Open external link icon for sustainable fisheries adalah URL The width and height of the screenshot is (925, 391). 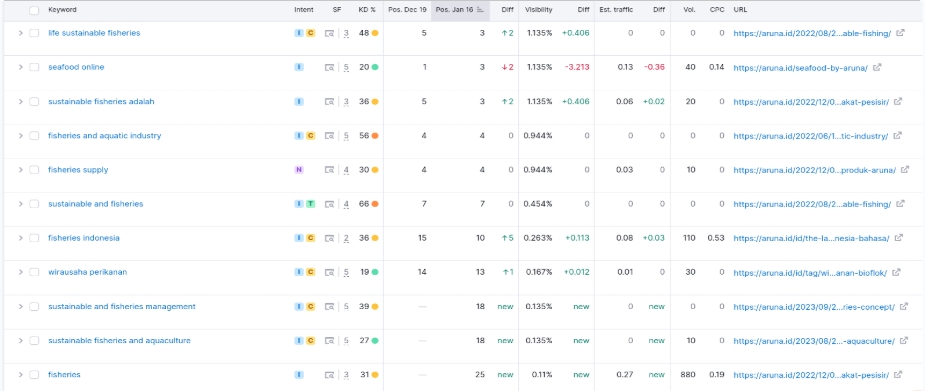pos(898,101)
